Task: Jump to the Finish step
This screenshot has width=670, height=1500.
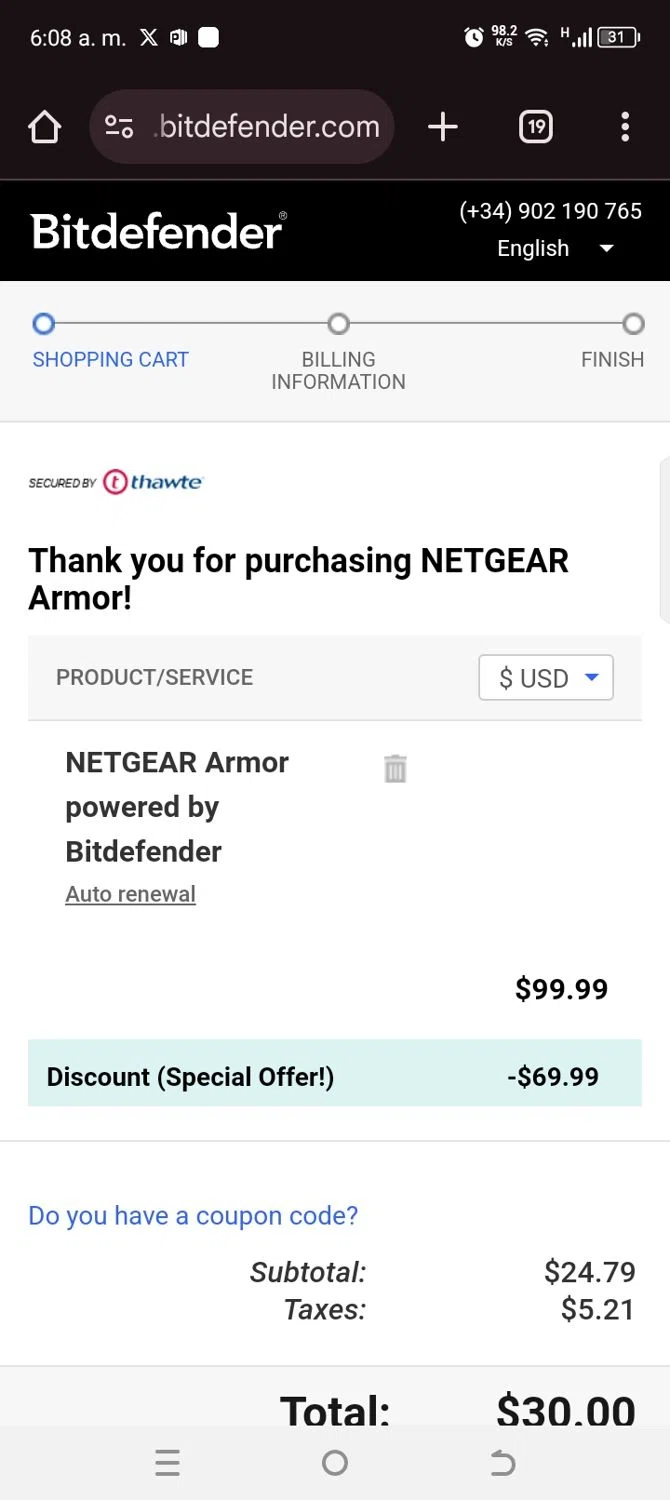Action: coord(612,359)
